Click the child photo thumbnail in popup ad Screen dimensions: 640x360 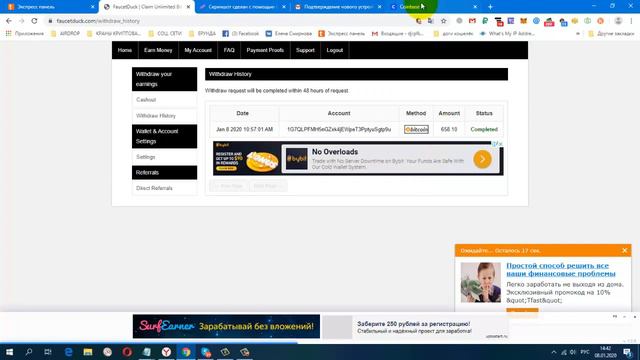tap(480, 282)
